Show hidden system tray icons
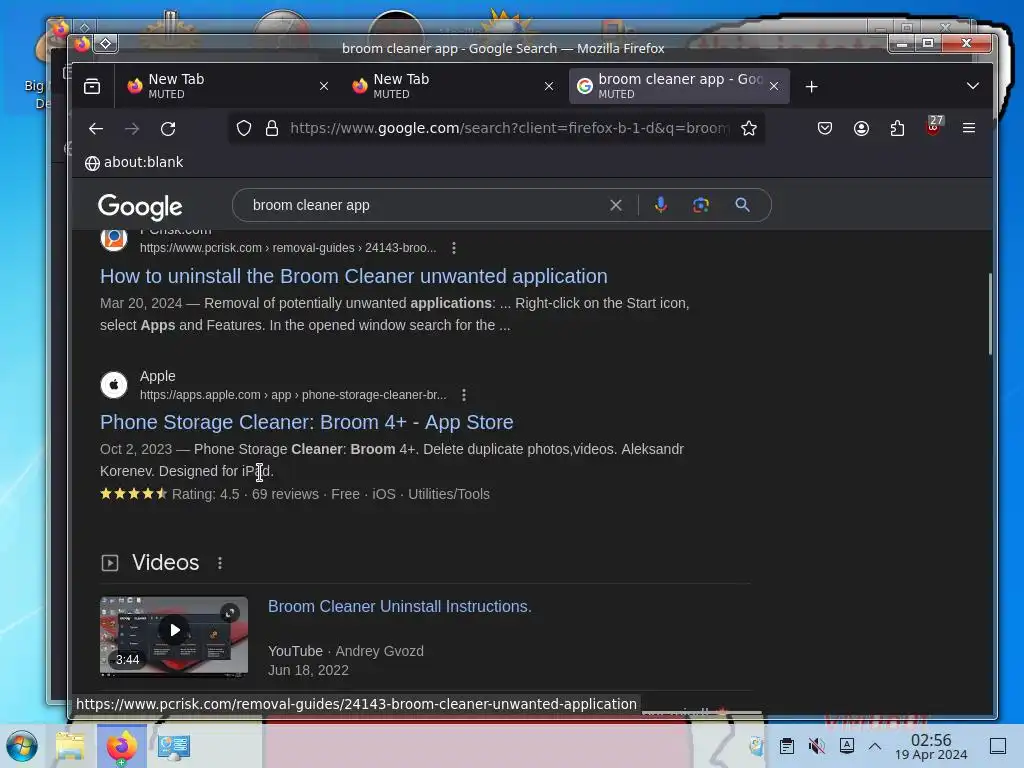Screen dimensions: 1024x768 click(875, 746)
